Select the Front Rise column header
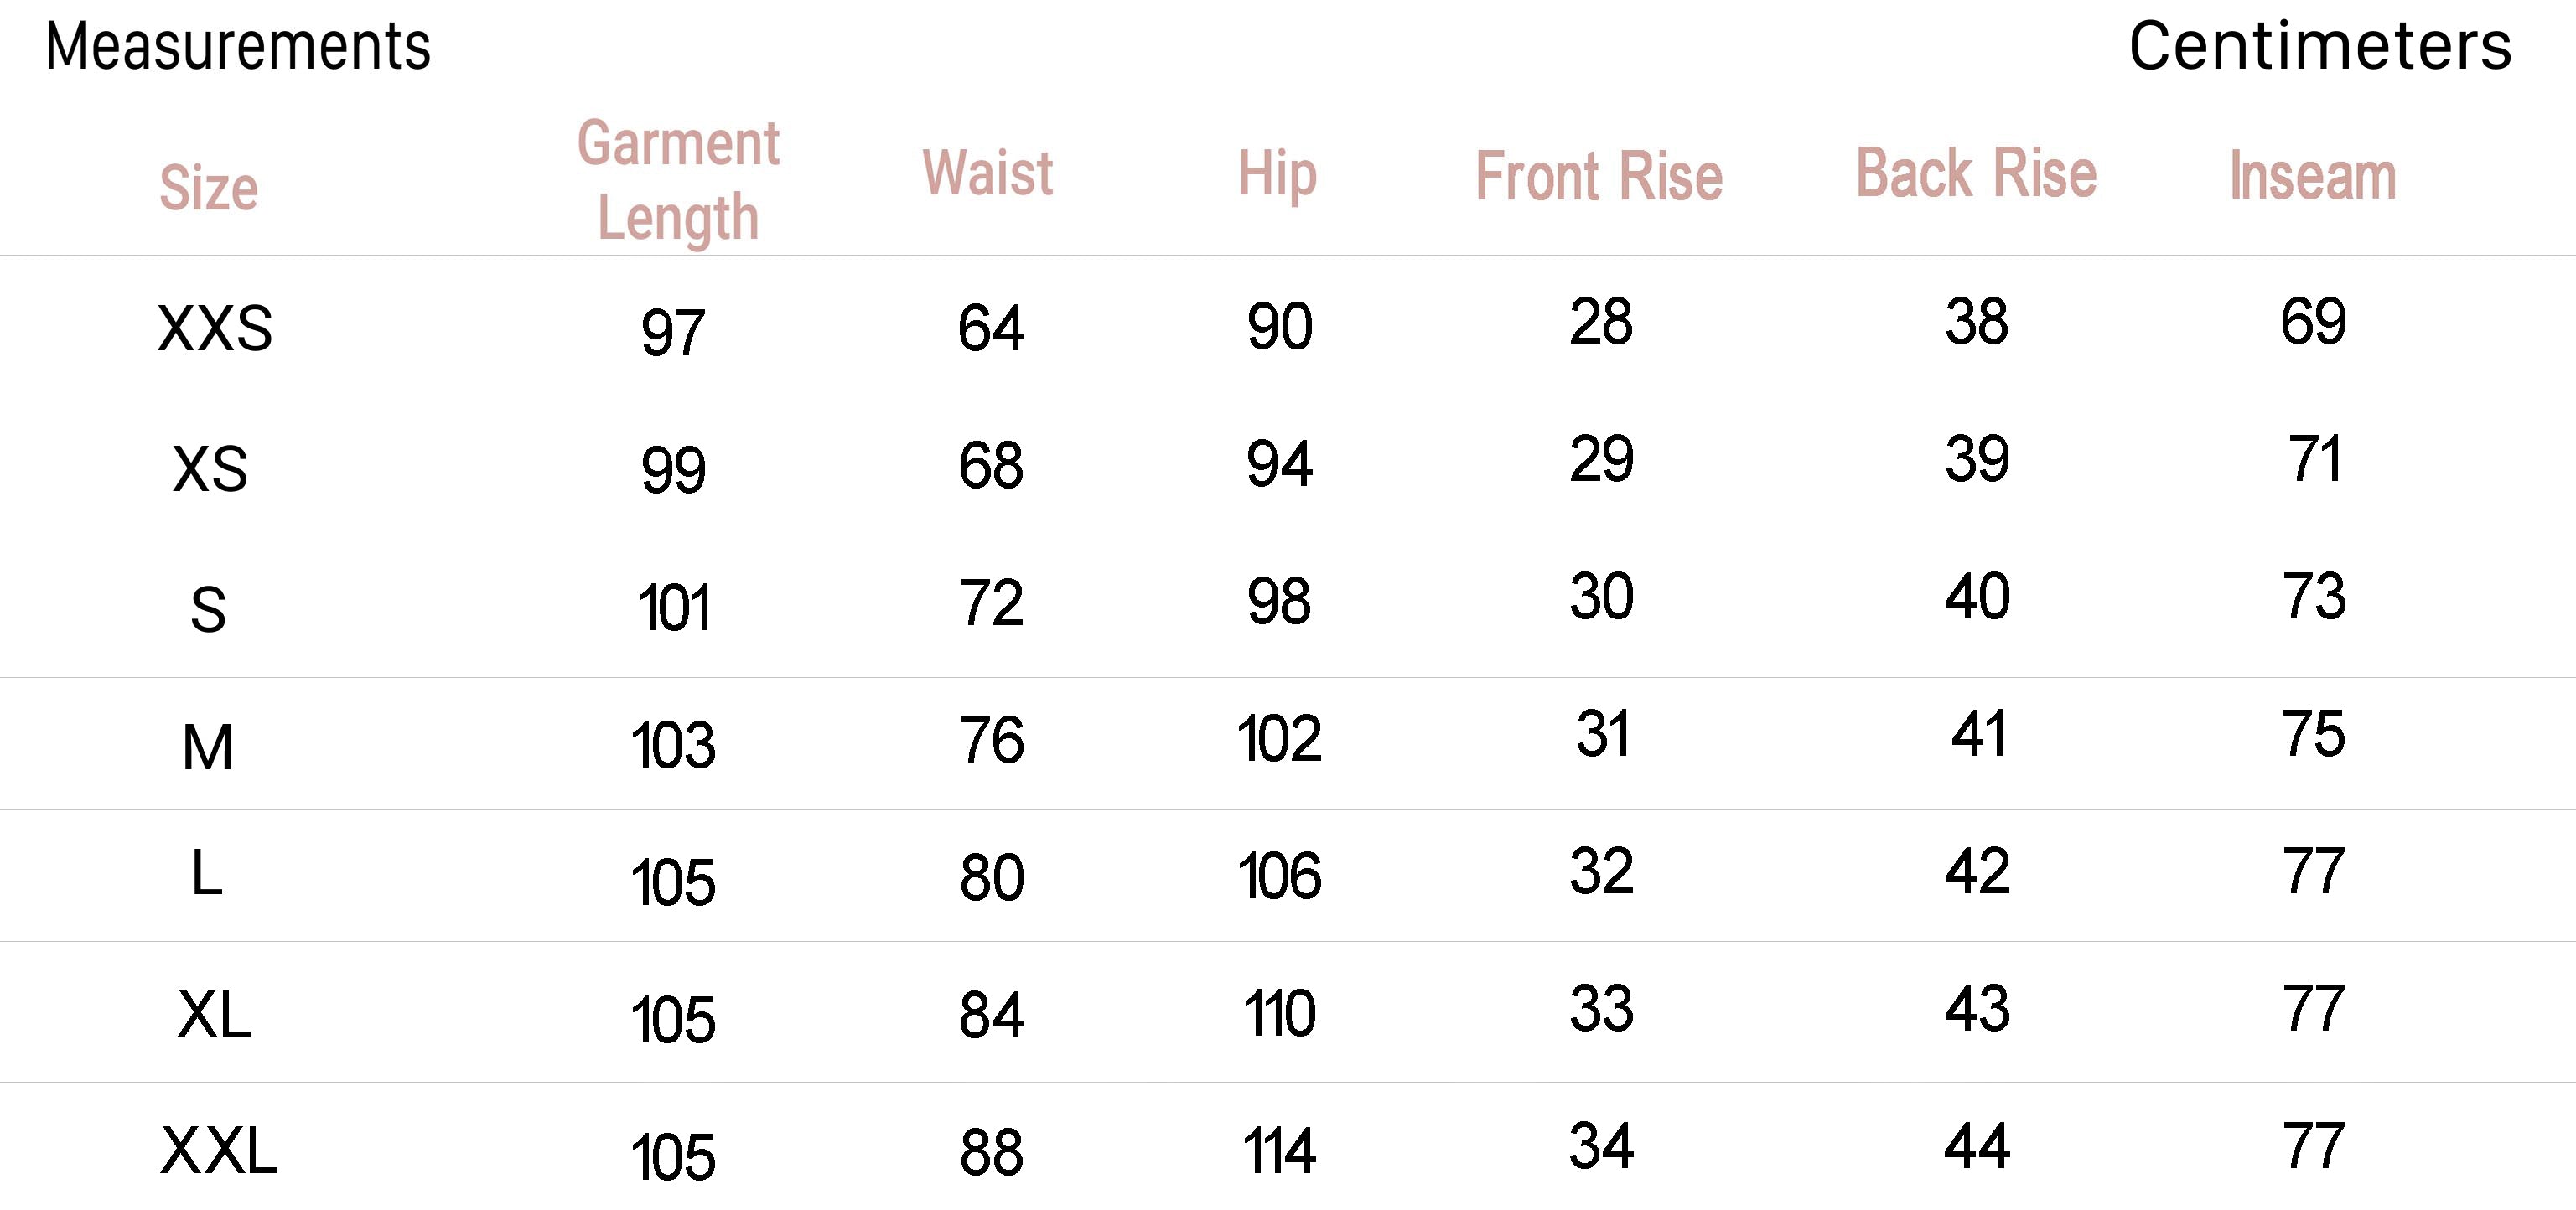This screenshot has width=2576, height=1210. 1599,176
